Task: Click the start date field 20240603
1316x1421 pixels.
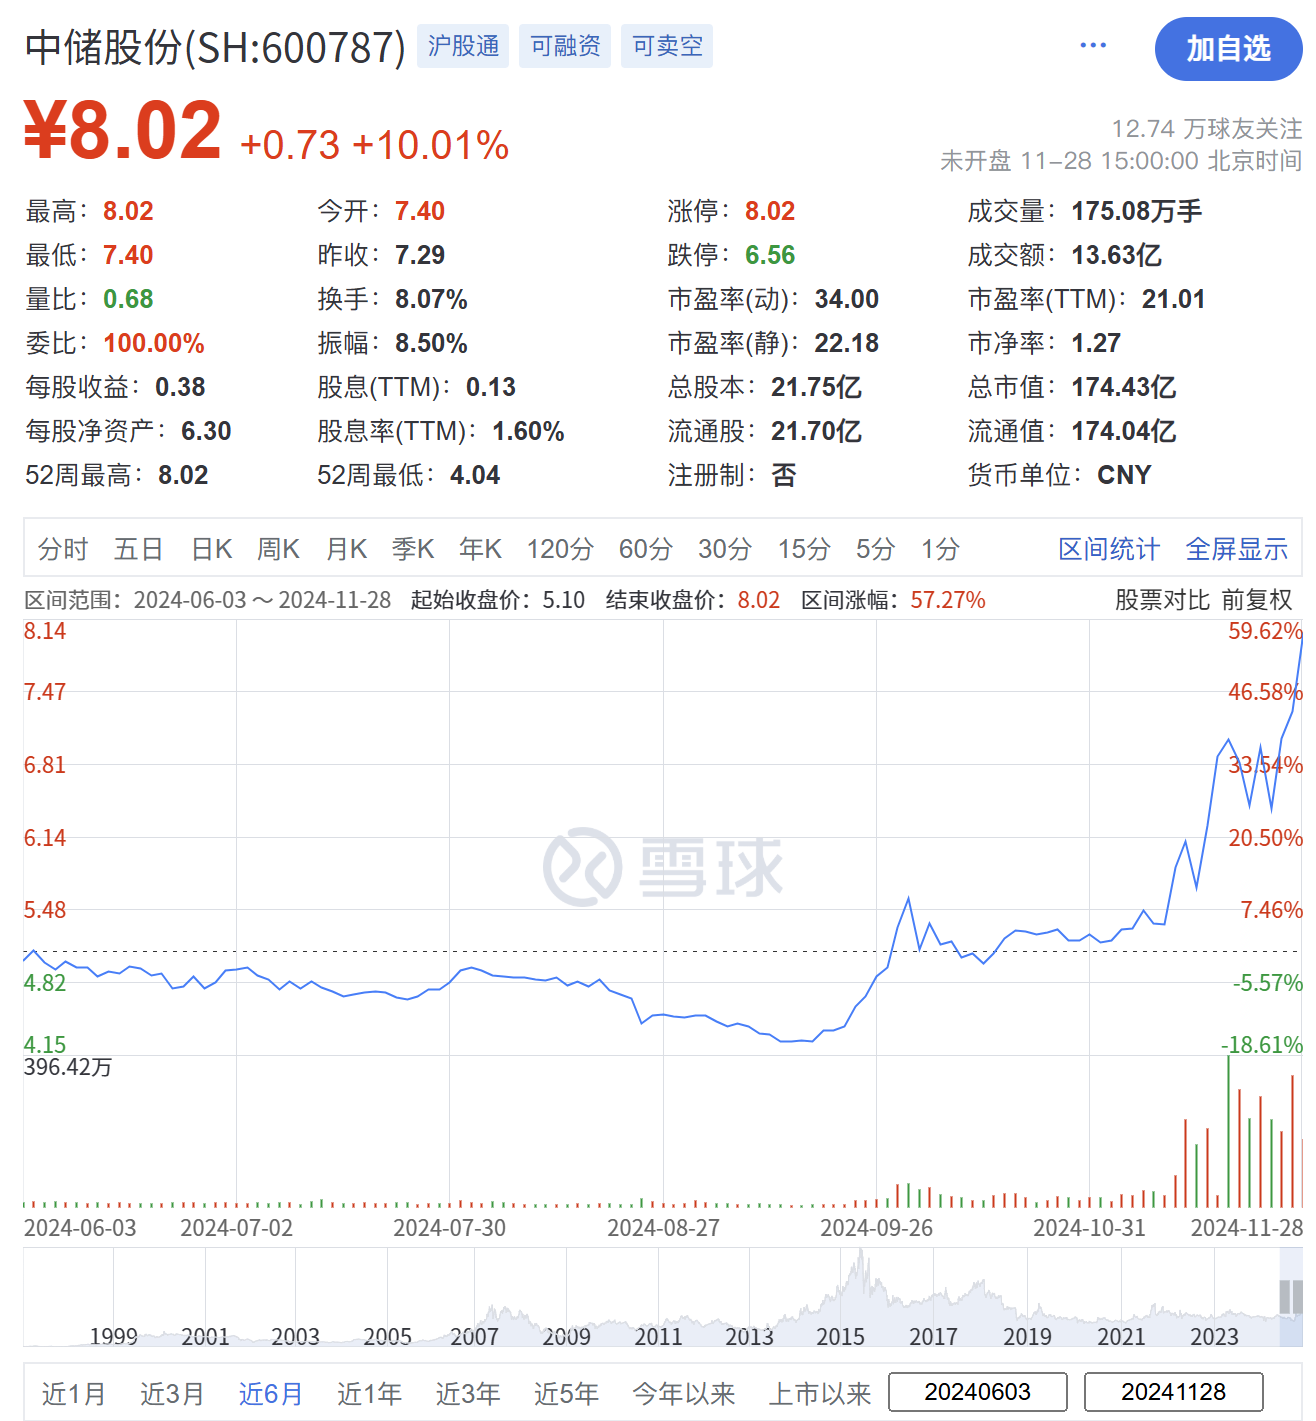Action: (x=978, y=1392)
